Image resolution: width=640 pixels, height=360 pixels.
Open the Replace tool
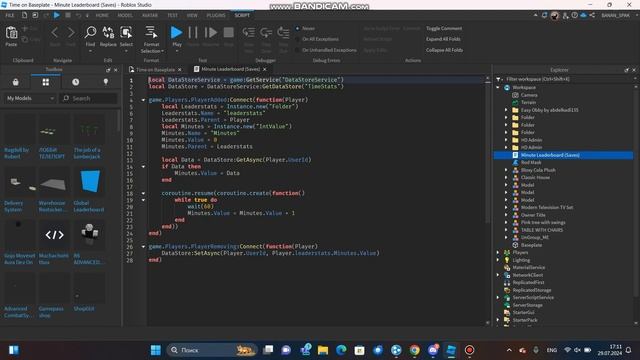click(x=108, y=33)
